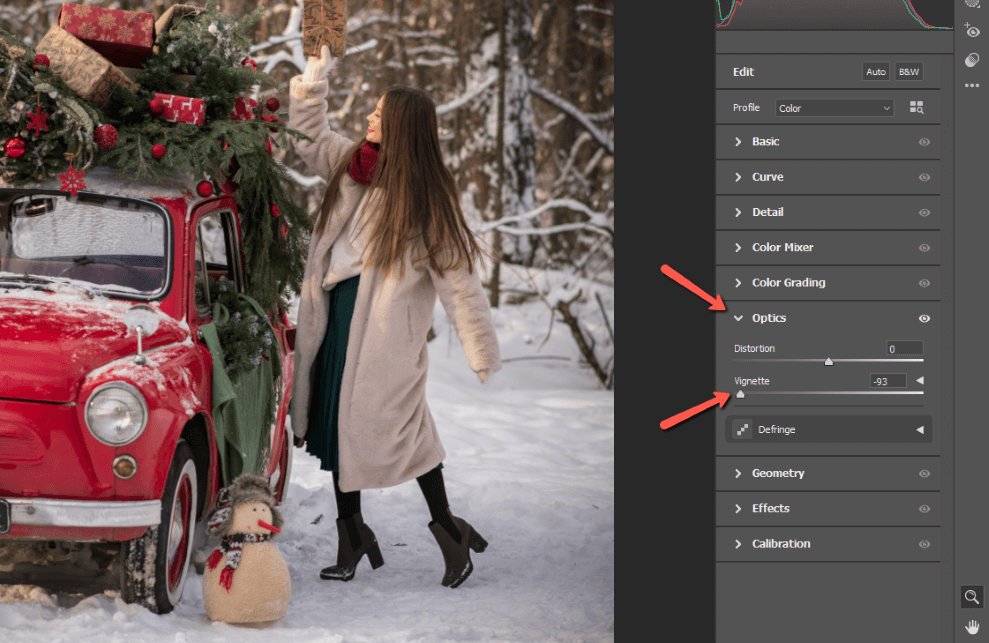
Task: Open the Profile Color dropdown
Action: 834,108
